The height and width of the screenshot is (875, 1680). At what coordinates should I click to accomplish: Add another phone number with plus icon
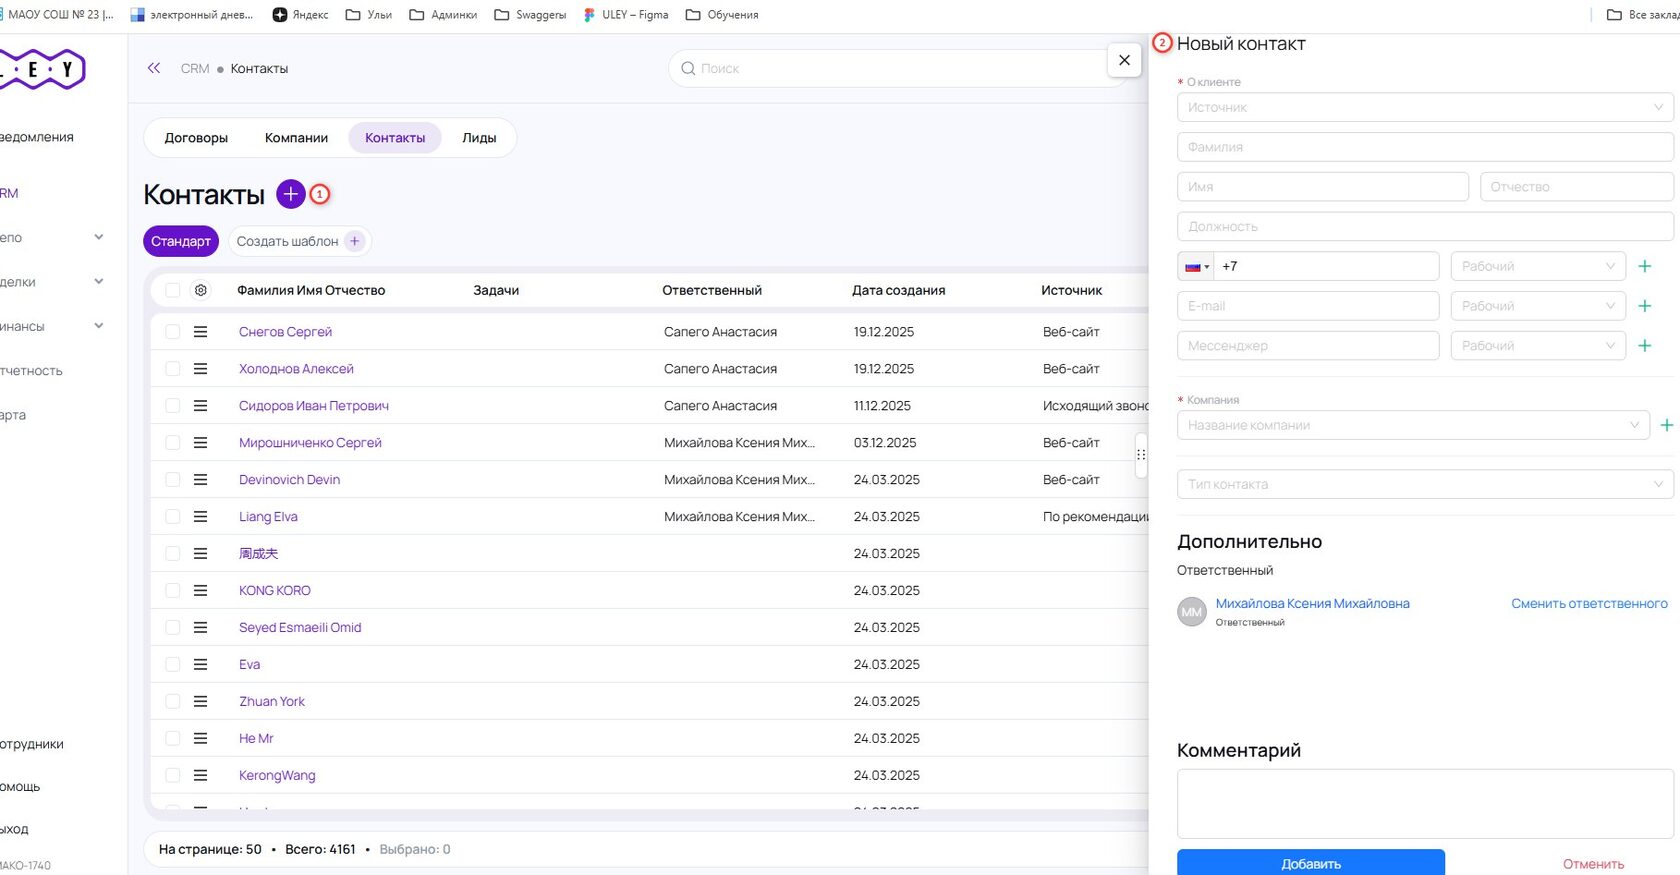pyautogui.click(x=1645, y=266)
